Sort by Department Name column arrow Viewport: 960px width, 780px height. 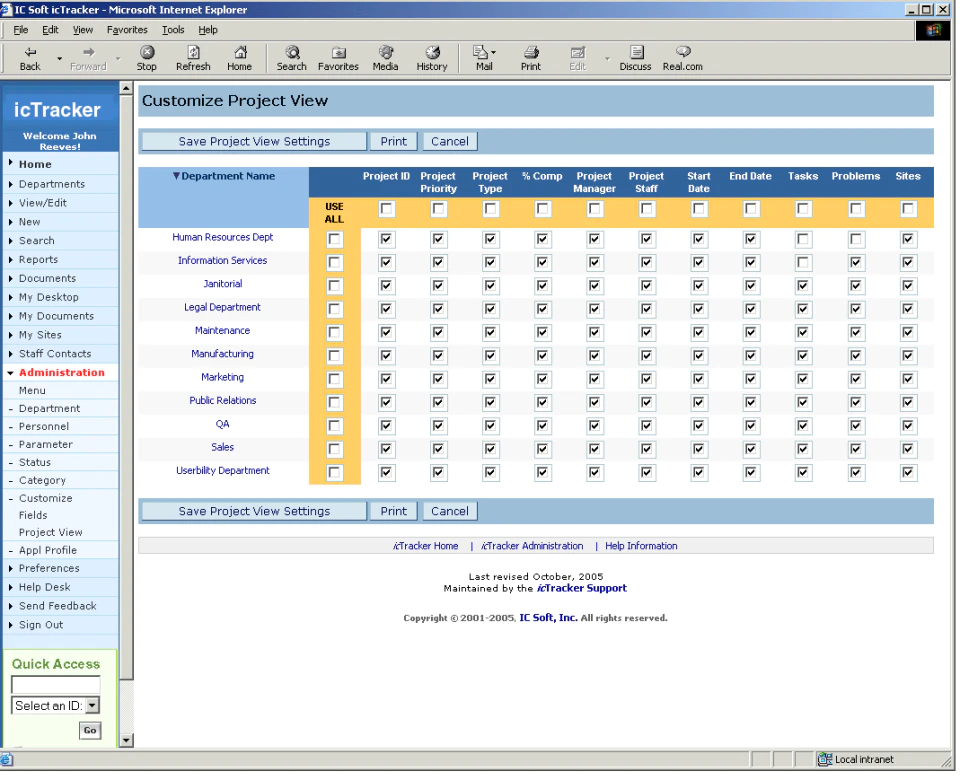[x=176, y=176]
